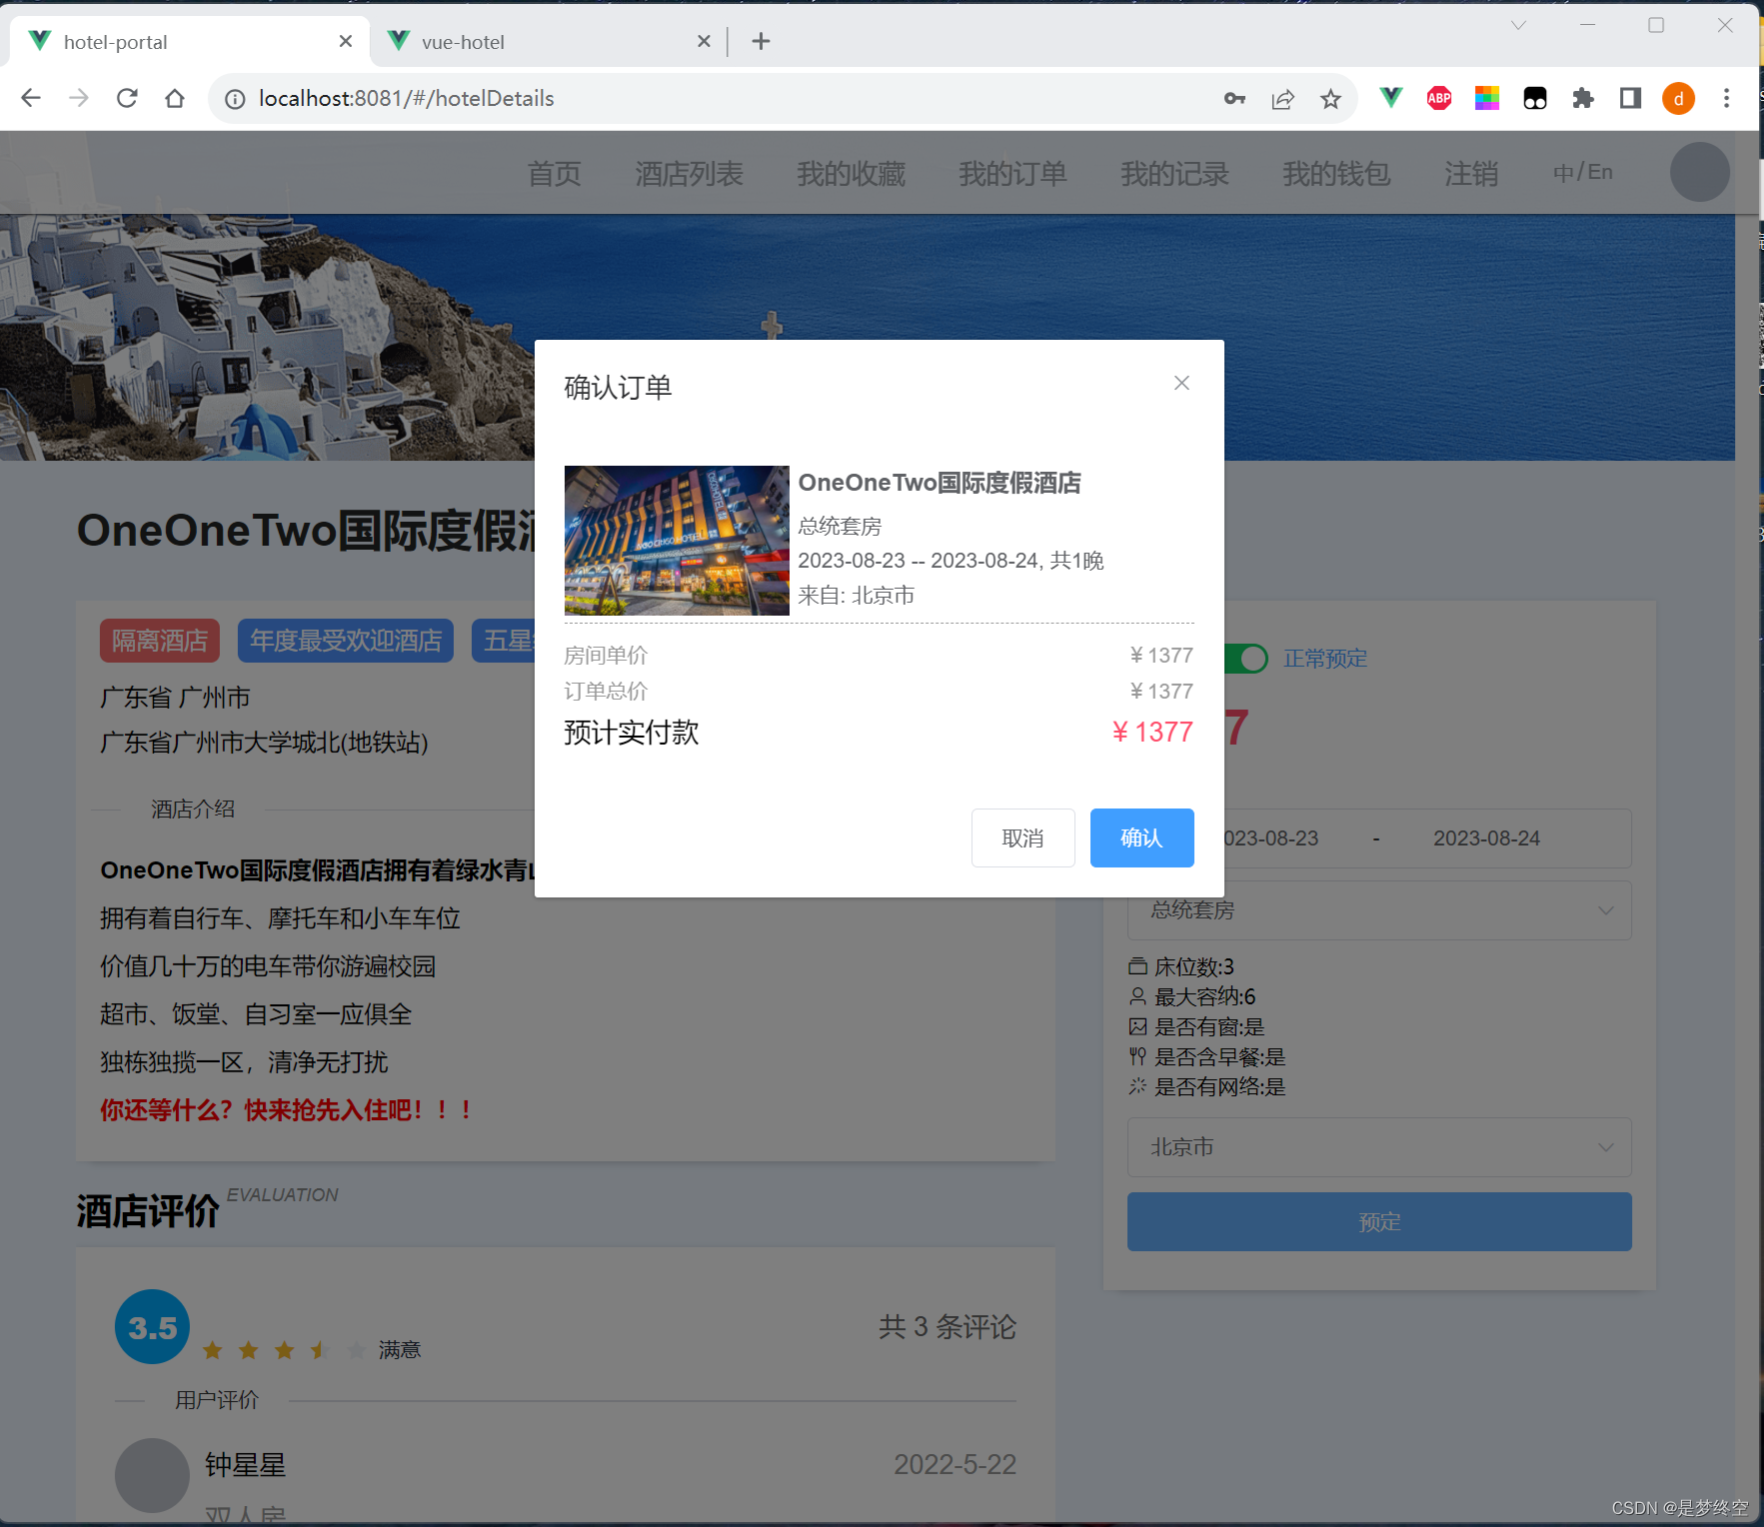Click the share page icon
Image resolution: width=1764 pixels, height=1527 pixels.
pos(1282,98)
